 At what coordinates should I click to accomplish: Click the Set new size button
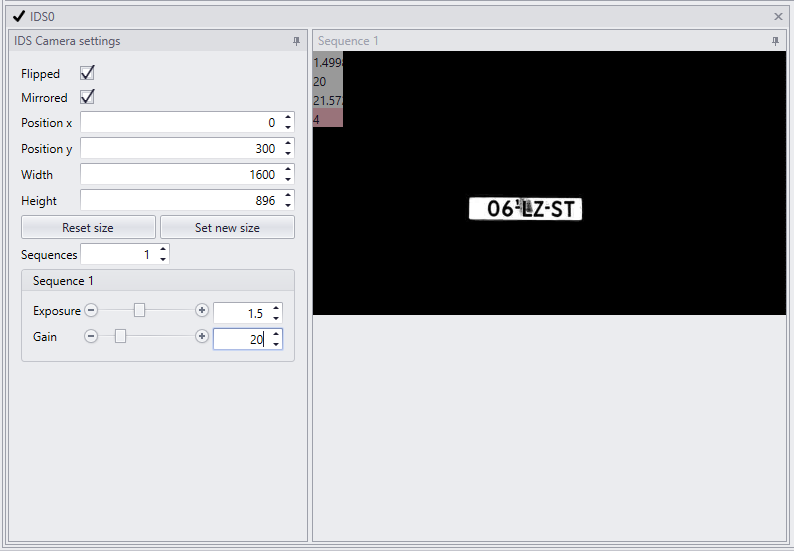tap(227, 227)
